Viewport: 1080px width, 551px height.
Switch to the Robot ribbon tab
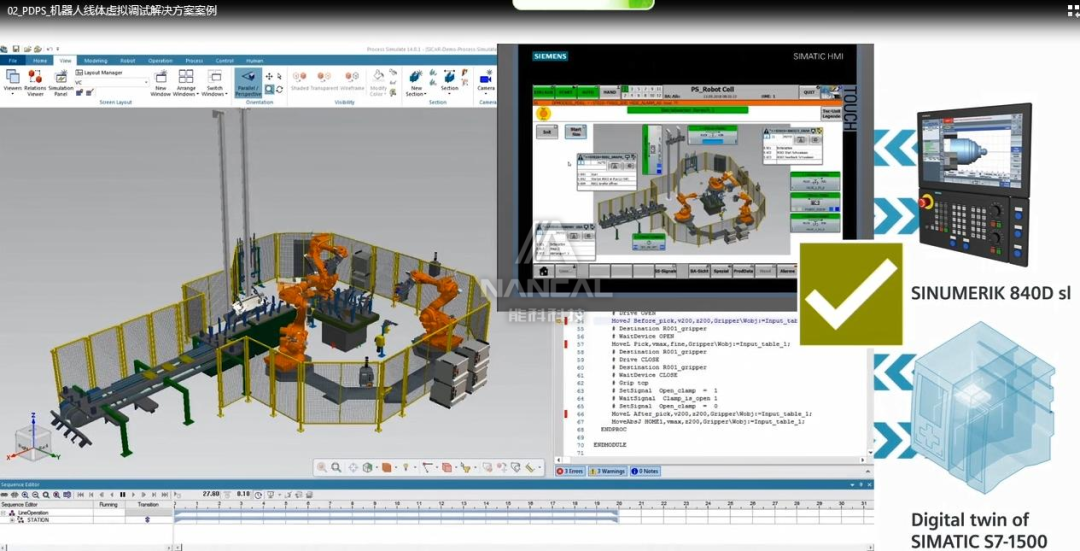tap(127, 61)
